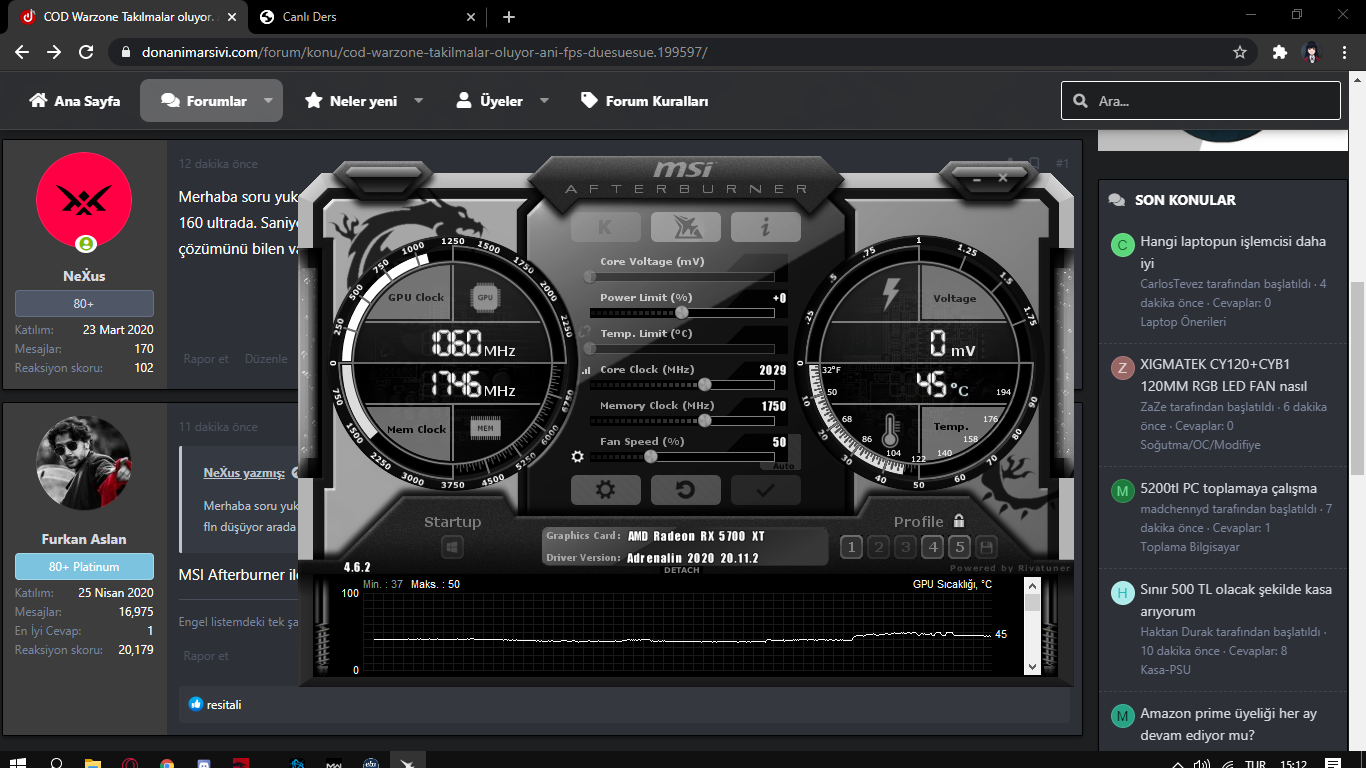Open Forum Kuralları page
Image resolution: width=1366 pixels, height=768 pixels.
click(x=645, y=101)
